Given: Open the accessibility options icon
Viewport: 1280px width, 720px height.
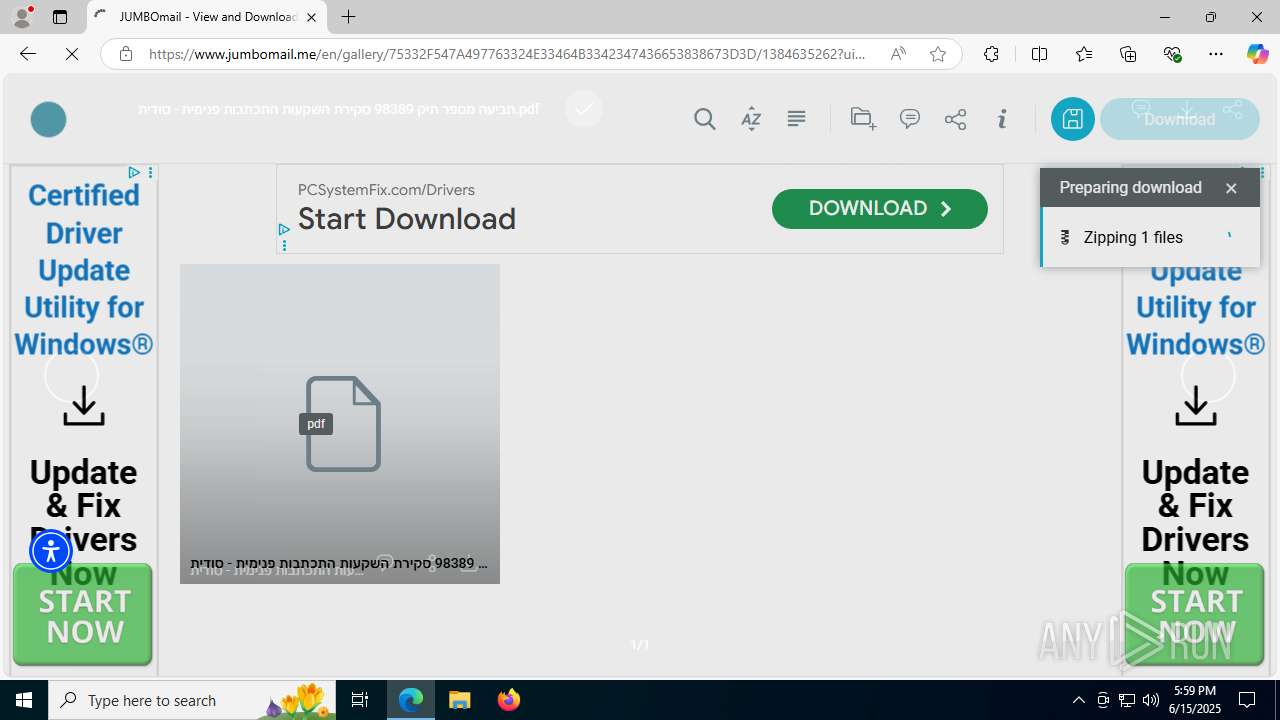Looking at the screenshot, I should pyautogui.click(x=51, y=551).
